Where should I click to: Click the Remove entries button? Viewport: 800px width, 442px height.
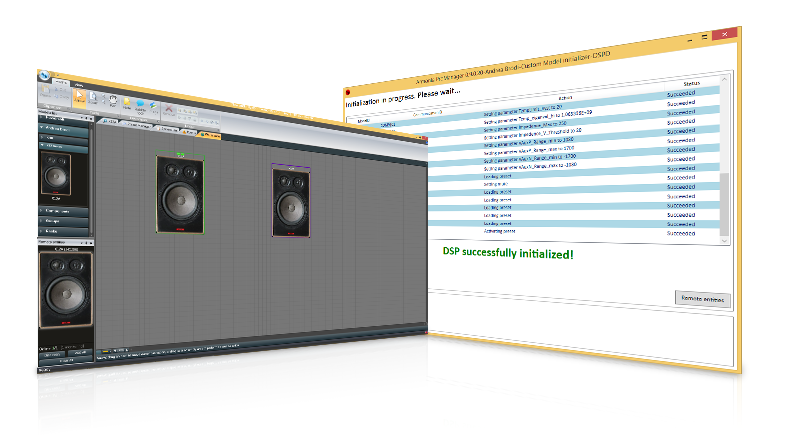pyautogui.click(x=704, y=299)
